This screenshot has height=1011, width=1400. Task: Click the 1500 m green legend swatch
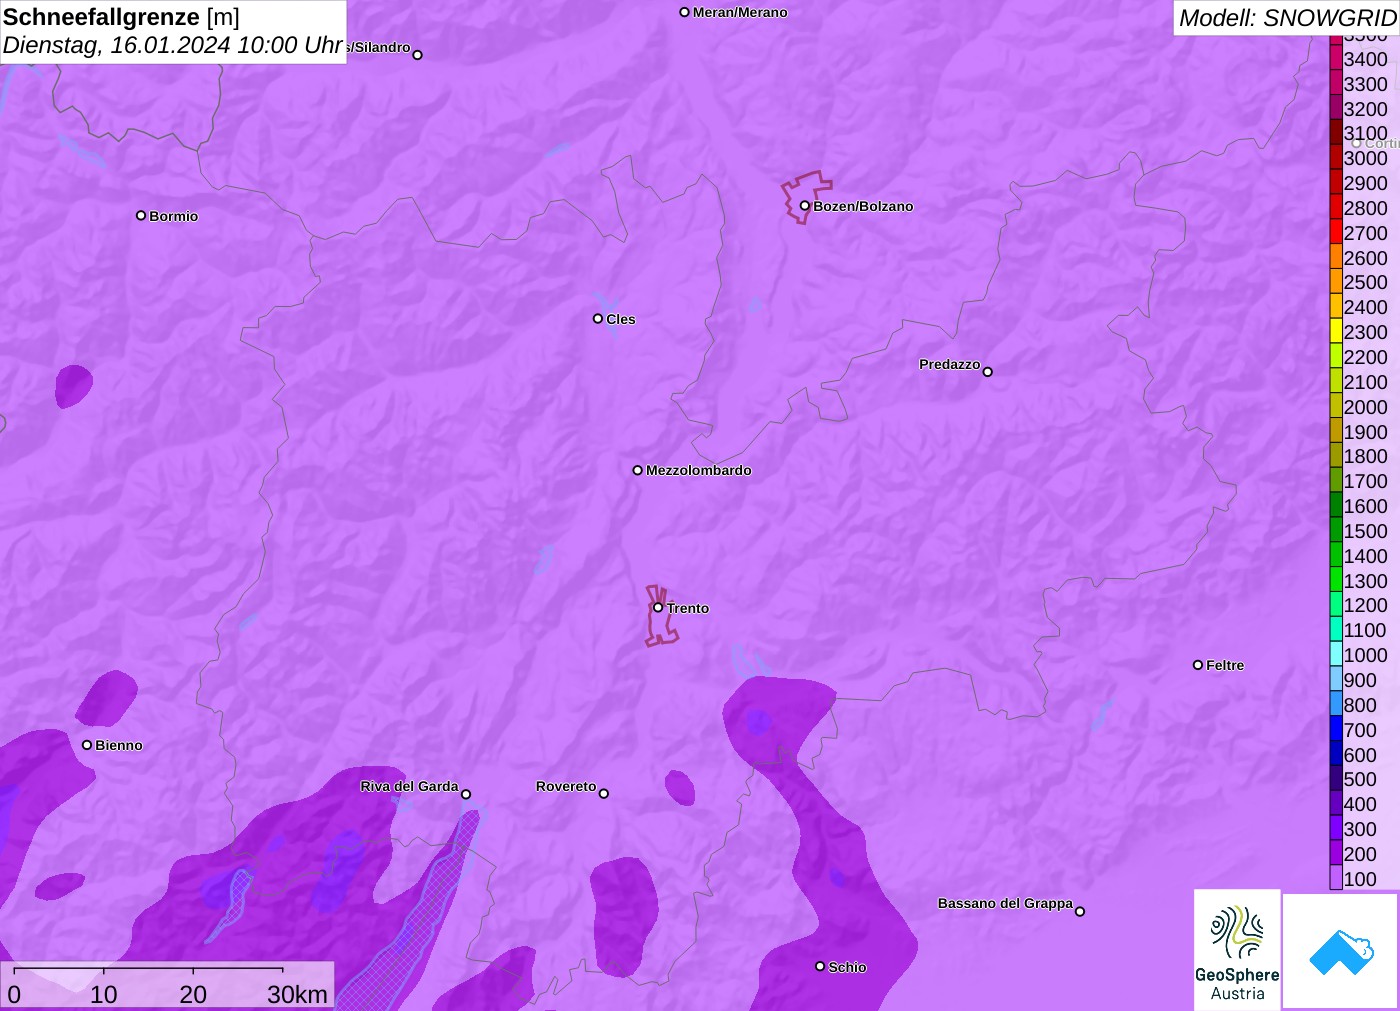click(1336, 530)
